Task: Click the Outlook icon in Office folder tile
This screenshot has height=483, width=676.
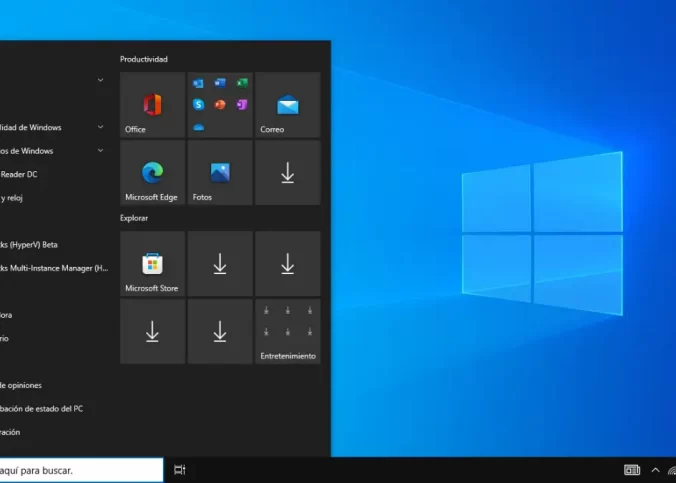Action: click(198, 83)
